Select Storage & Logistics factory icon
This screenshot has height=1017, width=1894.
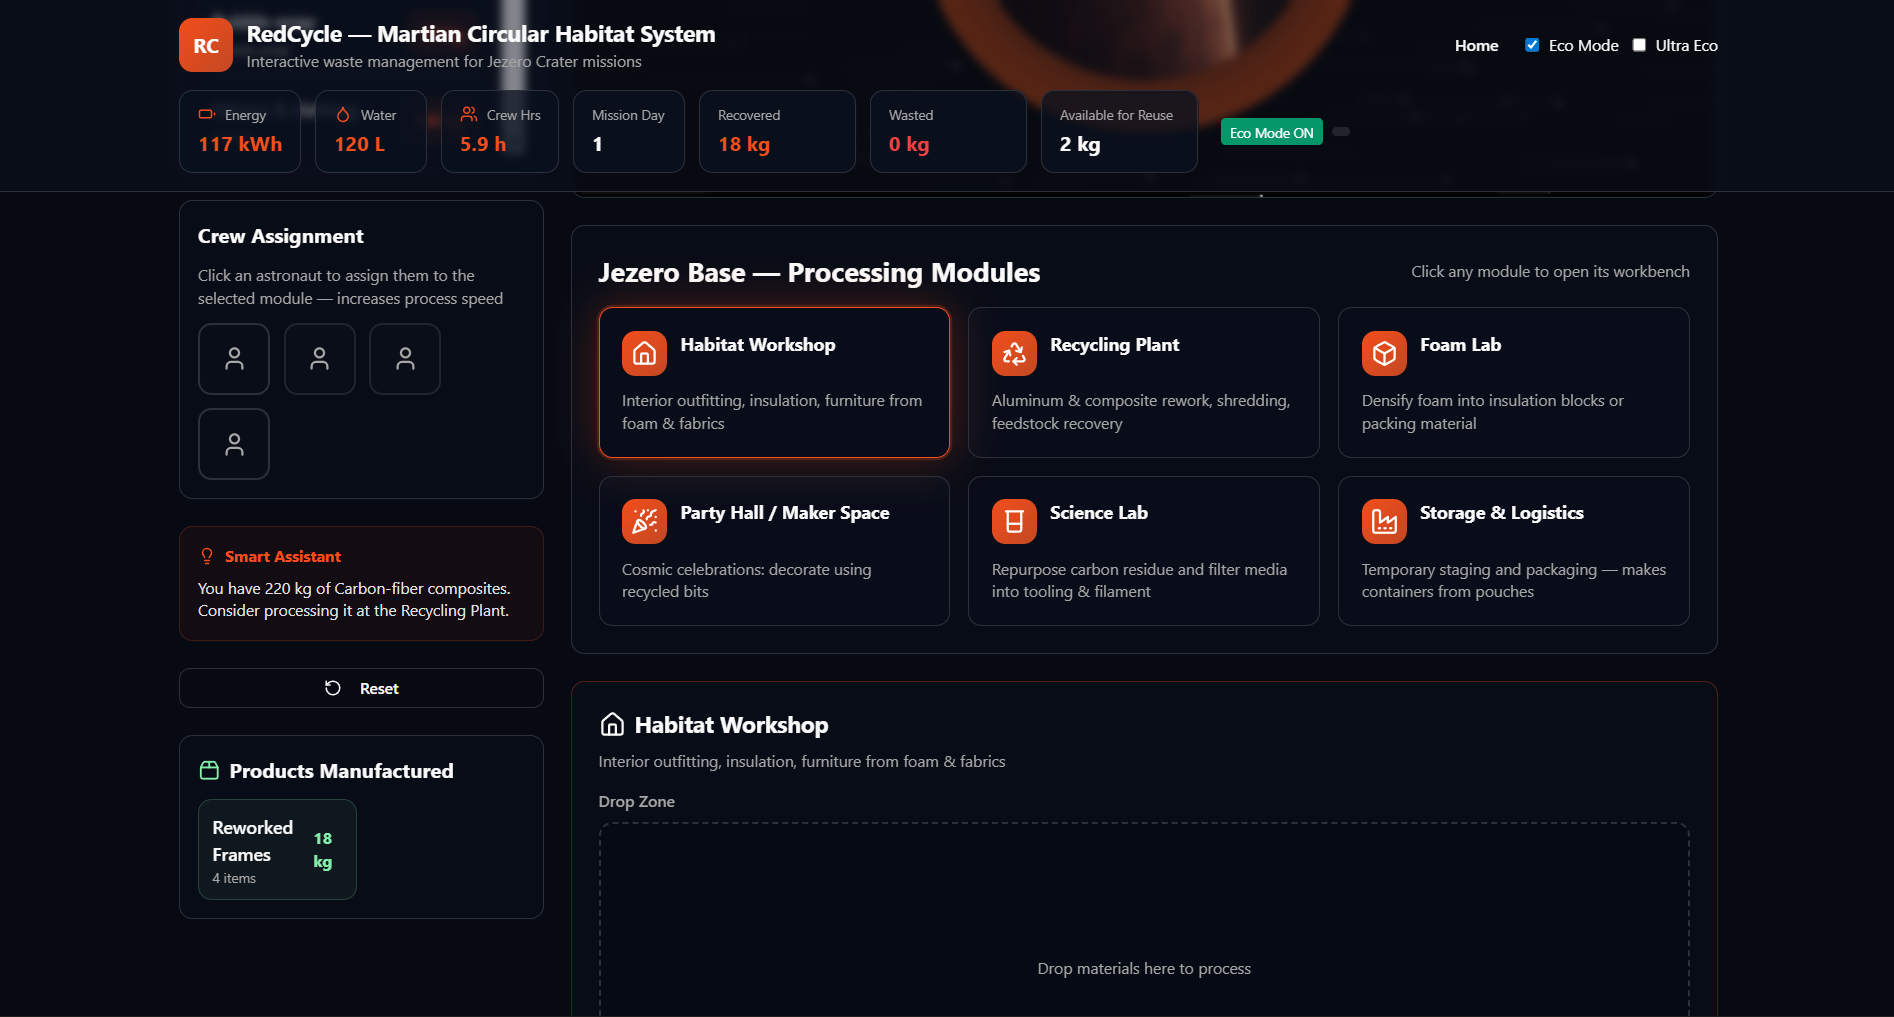click(1384, 521)
